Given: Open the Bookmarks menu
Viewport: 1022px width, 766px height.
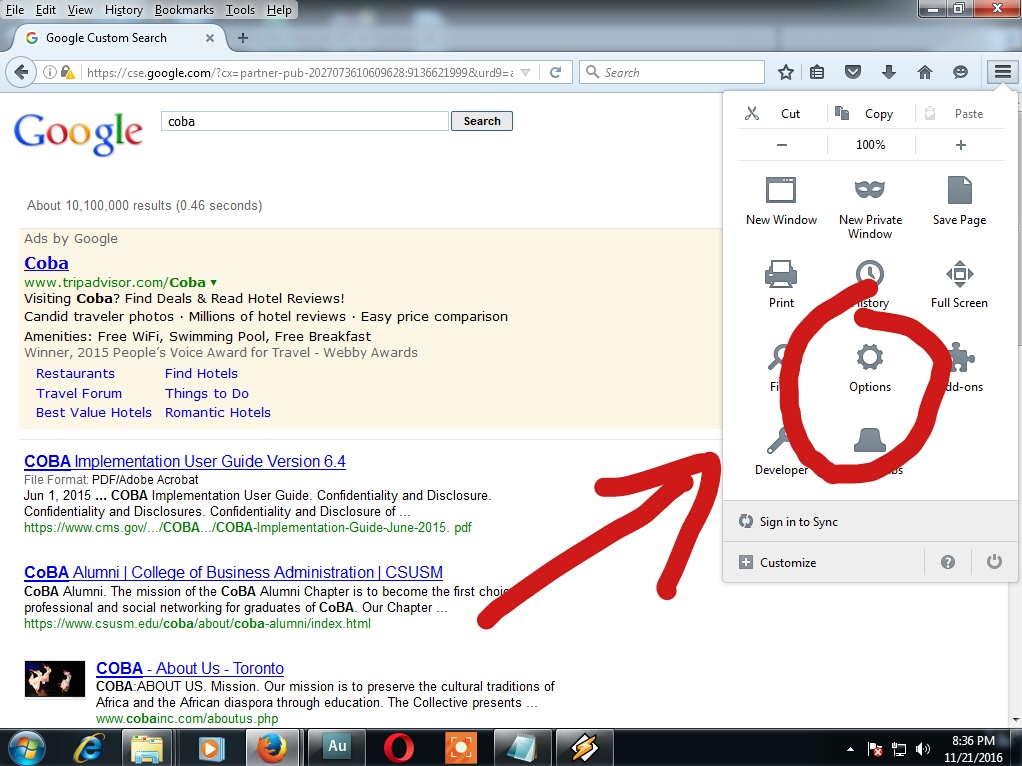Looking at the screenshot, I should pos(184,10).
